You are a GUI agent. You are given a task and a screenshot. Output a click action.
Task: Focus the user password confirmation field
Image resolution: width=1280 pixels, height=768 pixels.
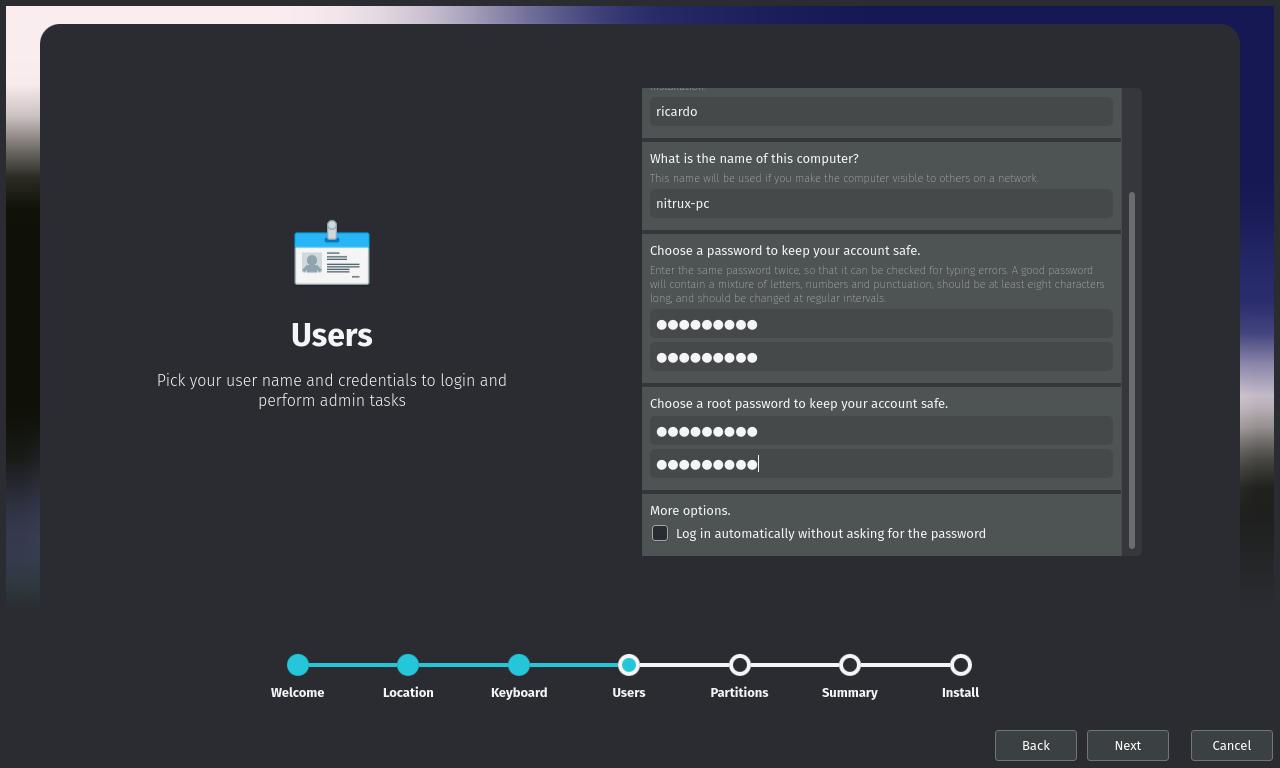881,357
